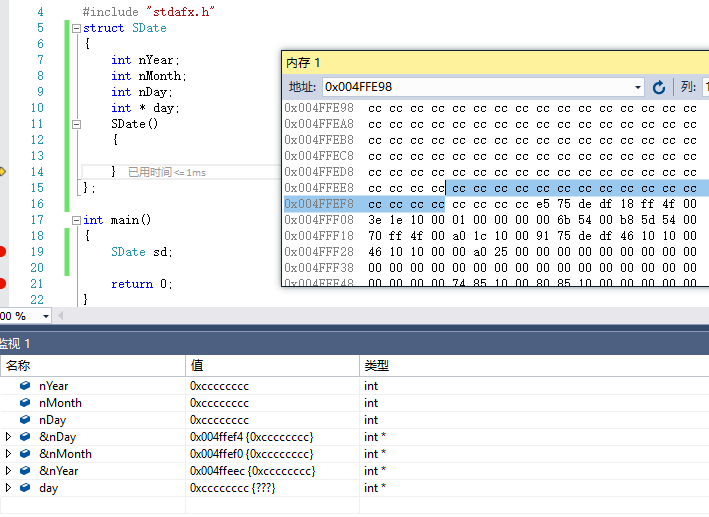Toggle the breakpoint on line 21
This screenshot has height=517, width=709.
coord(2,284)
